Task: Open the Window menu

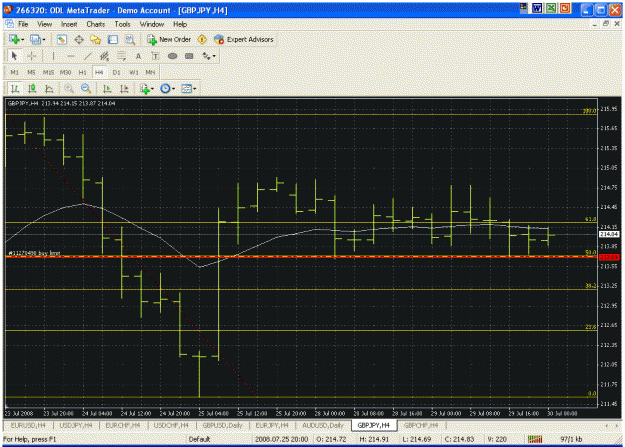Action: coord(152,24)
